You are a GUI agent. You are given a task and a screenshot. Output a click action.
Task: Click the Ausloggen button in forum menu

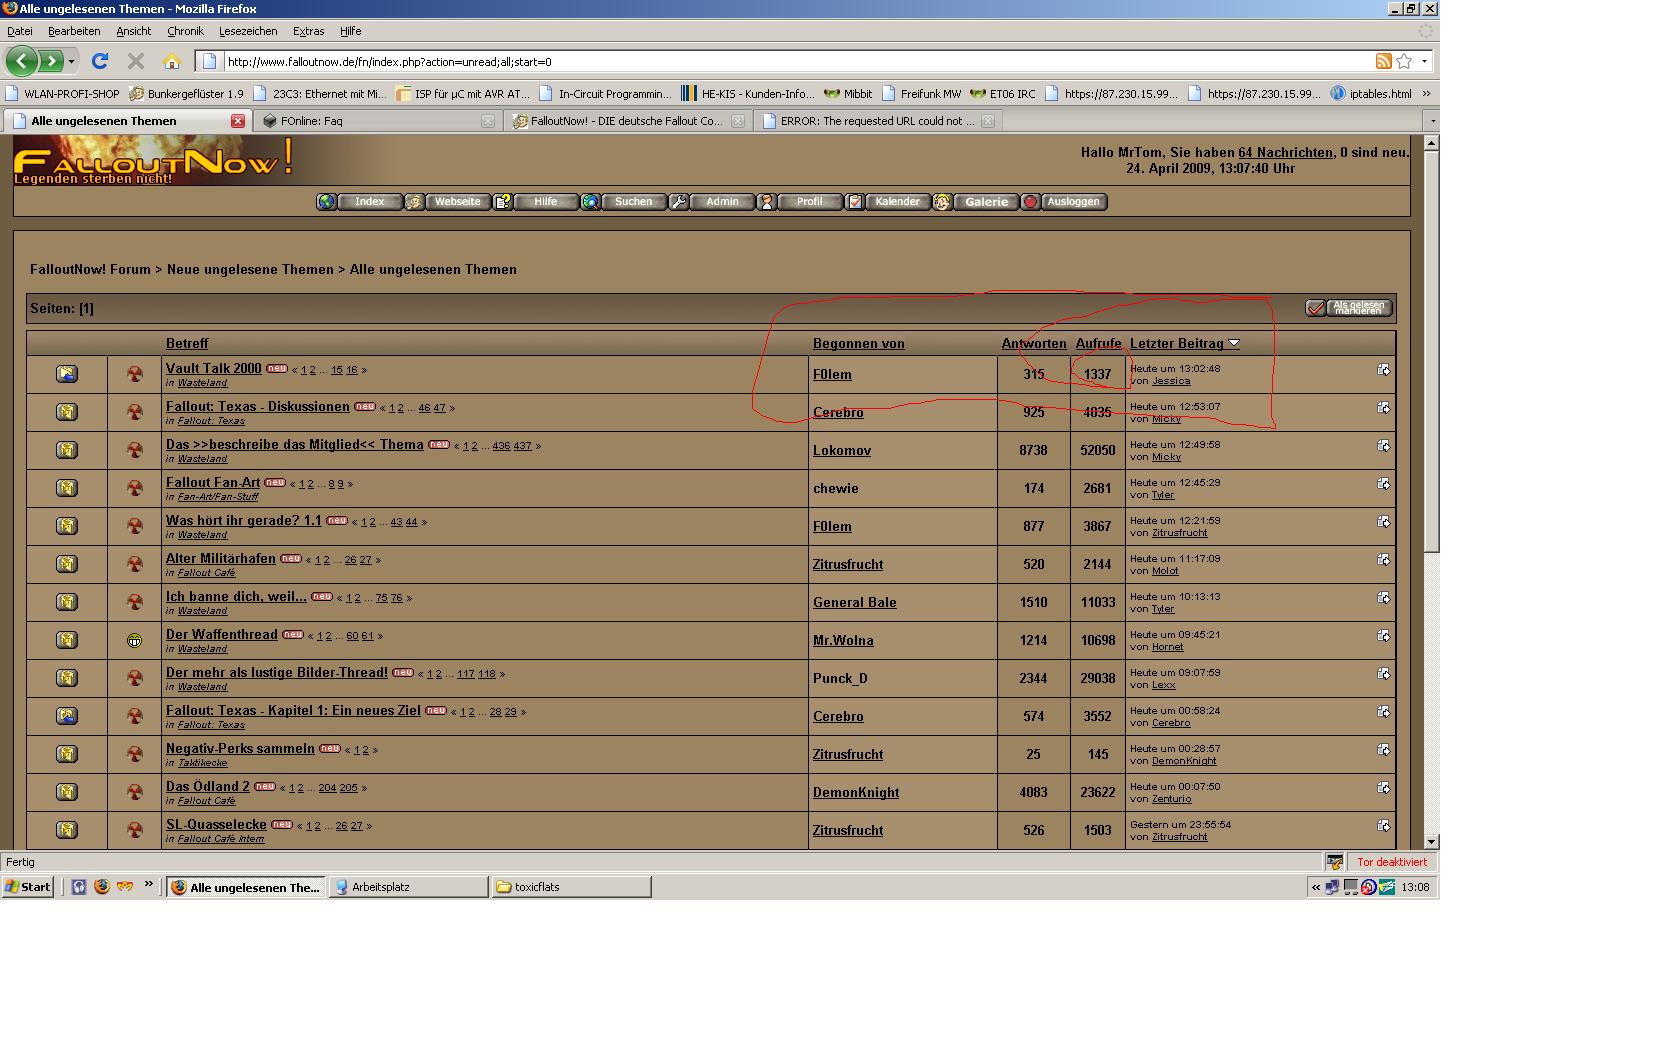tap(1073, 202)
